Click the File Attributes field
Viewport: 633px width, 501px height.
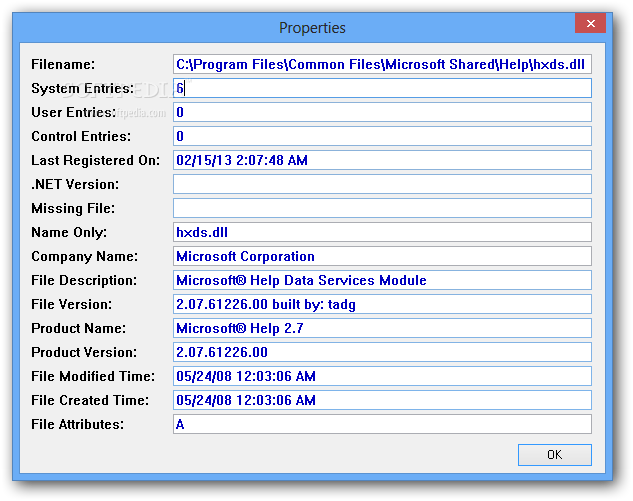click(382, 424)
